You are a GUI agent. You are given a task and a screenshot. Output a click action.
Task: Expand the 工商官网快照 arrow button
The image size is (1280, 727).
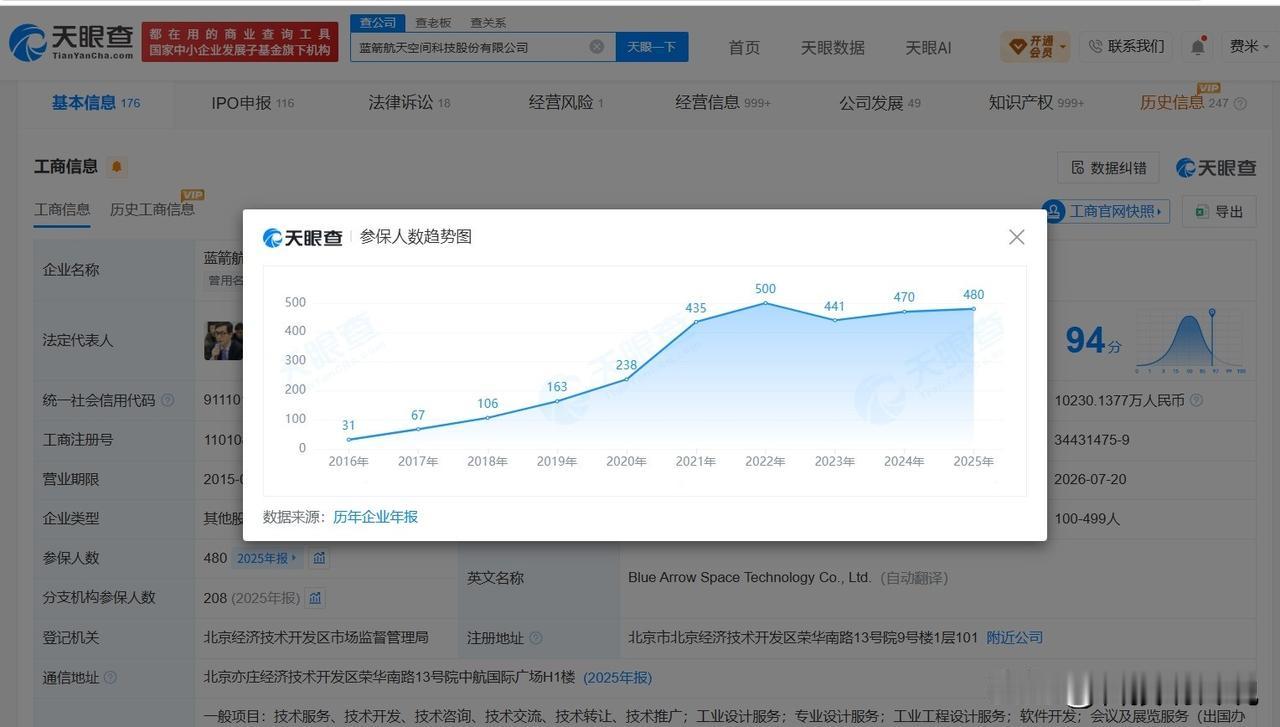coord(1159,211)
